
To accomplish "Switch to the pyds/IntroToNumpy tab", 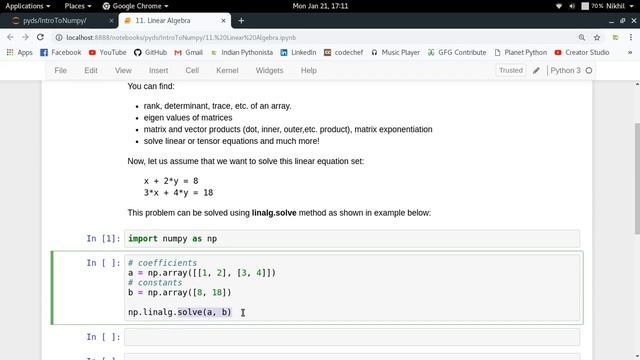I will click(x=54, y=20).
